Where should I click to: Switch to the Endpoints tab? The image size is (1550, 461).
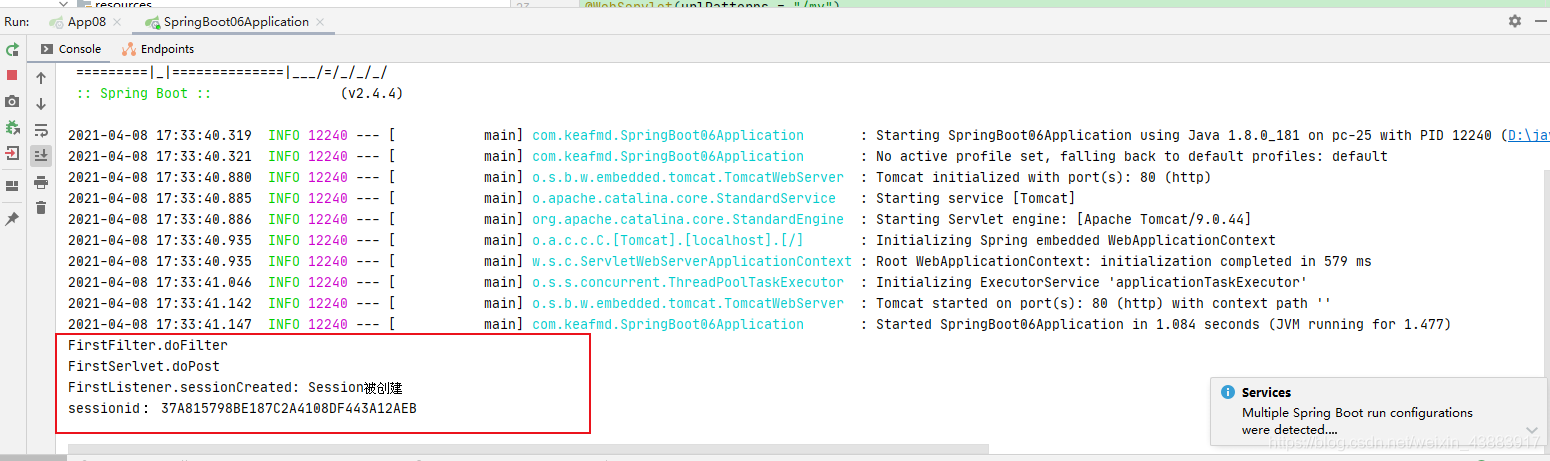pos(158,49)
